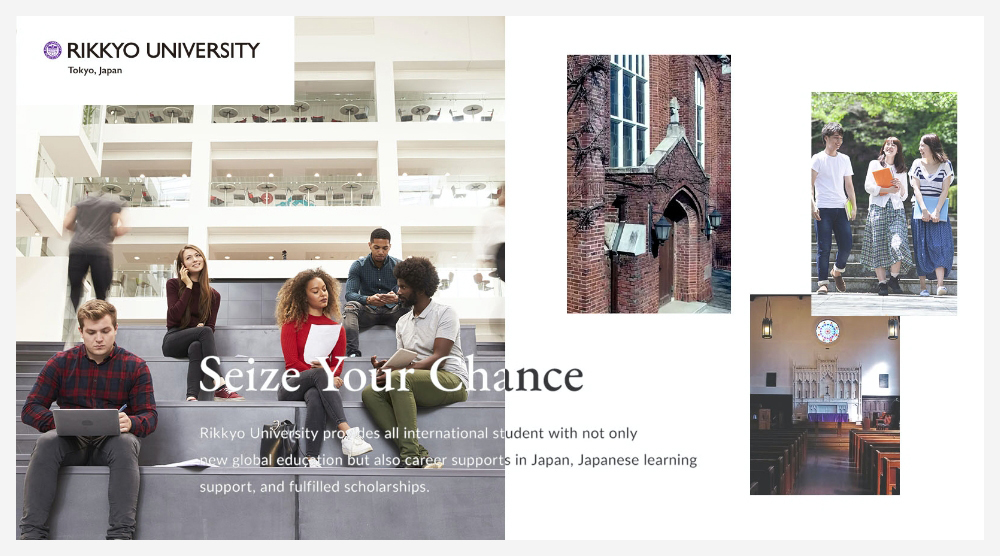Click the hanging lamp at chapel's left side

(767, 322)
